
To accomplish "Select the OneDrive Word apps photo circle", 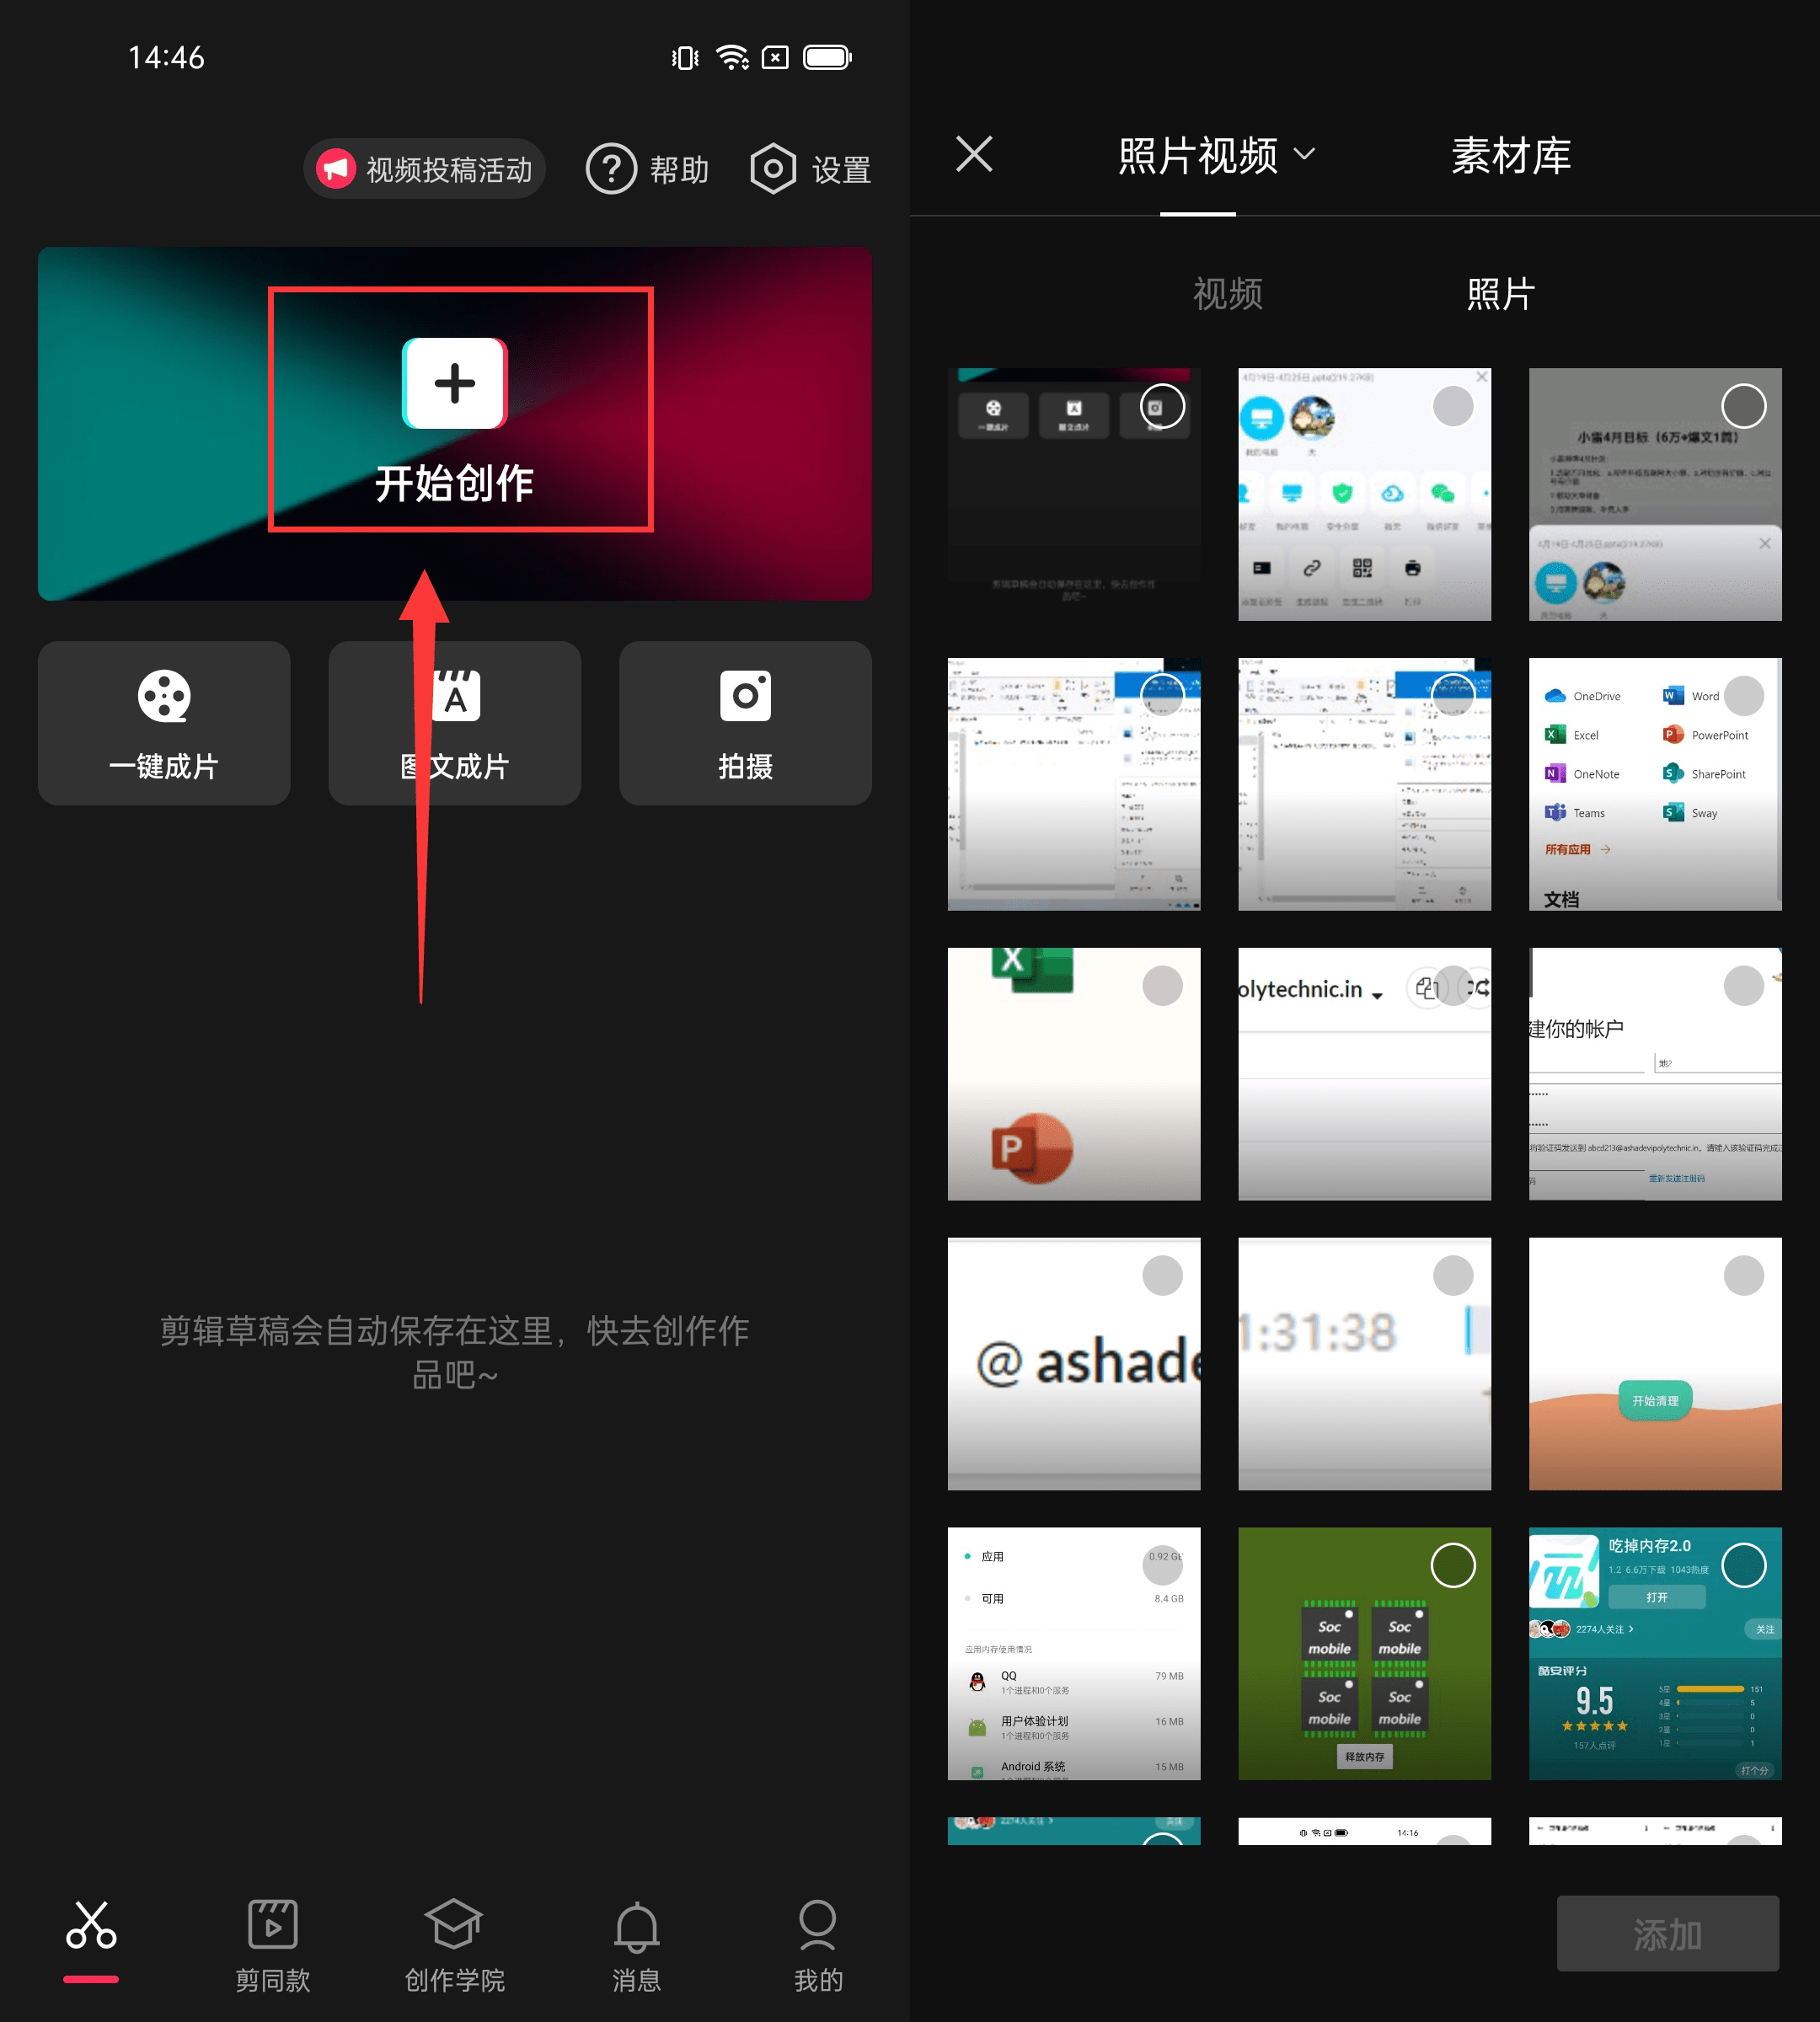I will (x=1743, y=696).
